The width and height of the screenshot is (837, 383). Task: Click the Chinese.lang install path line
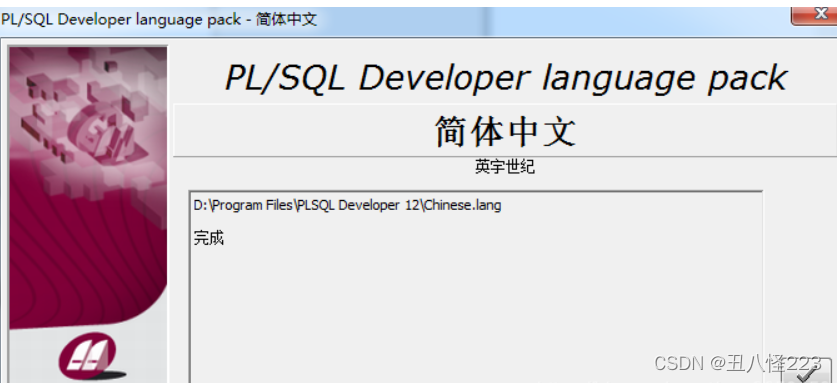(348, 205)
